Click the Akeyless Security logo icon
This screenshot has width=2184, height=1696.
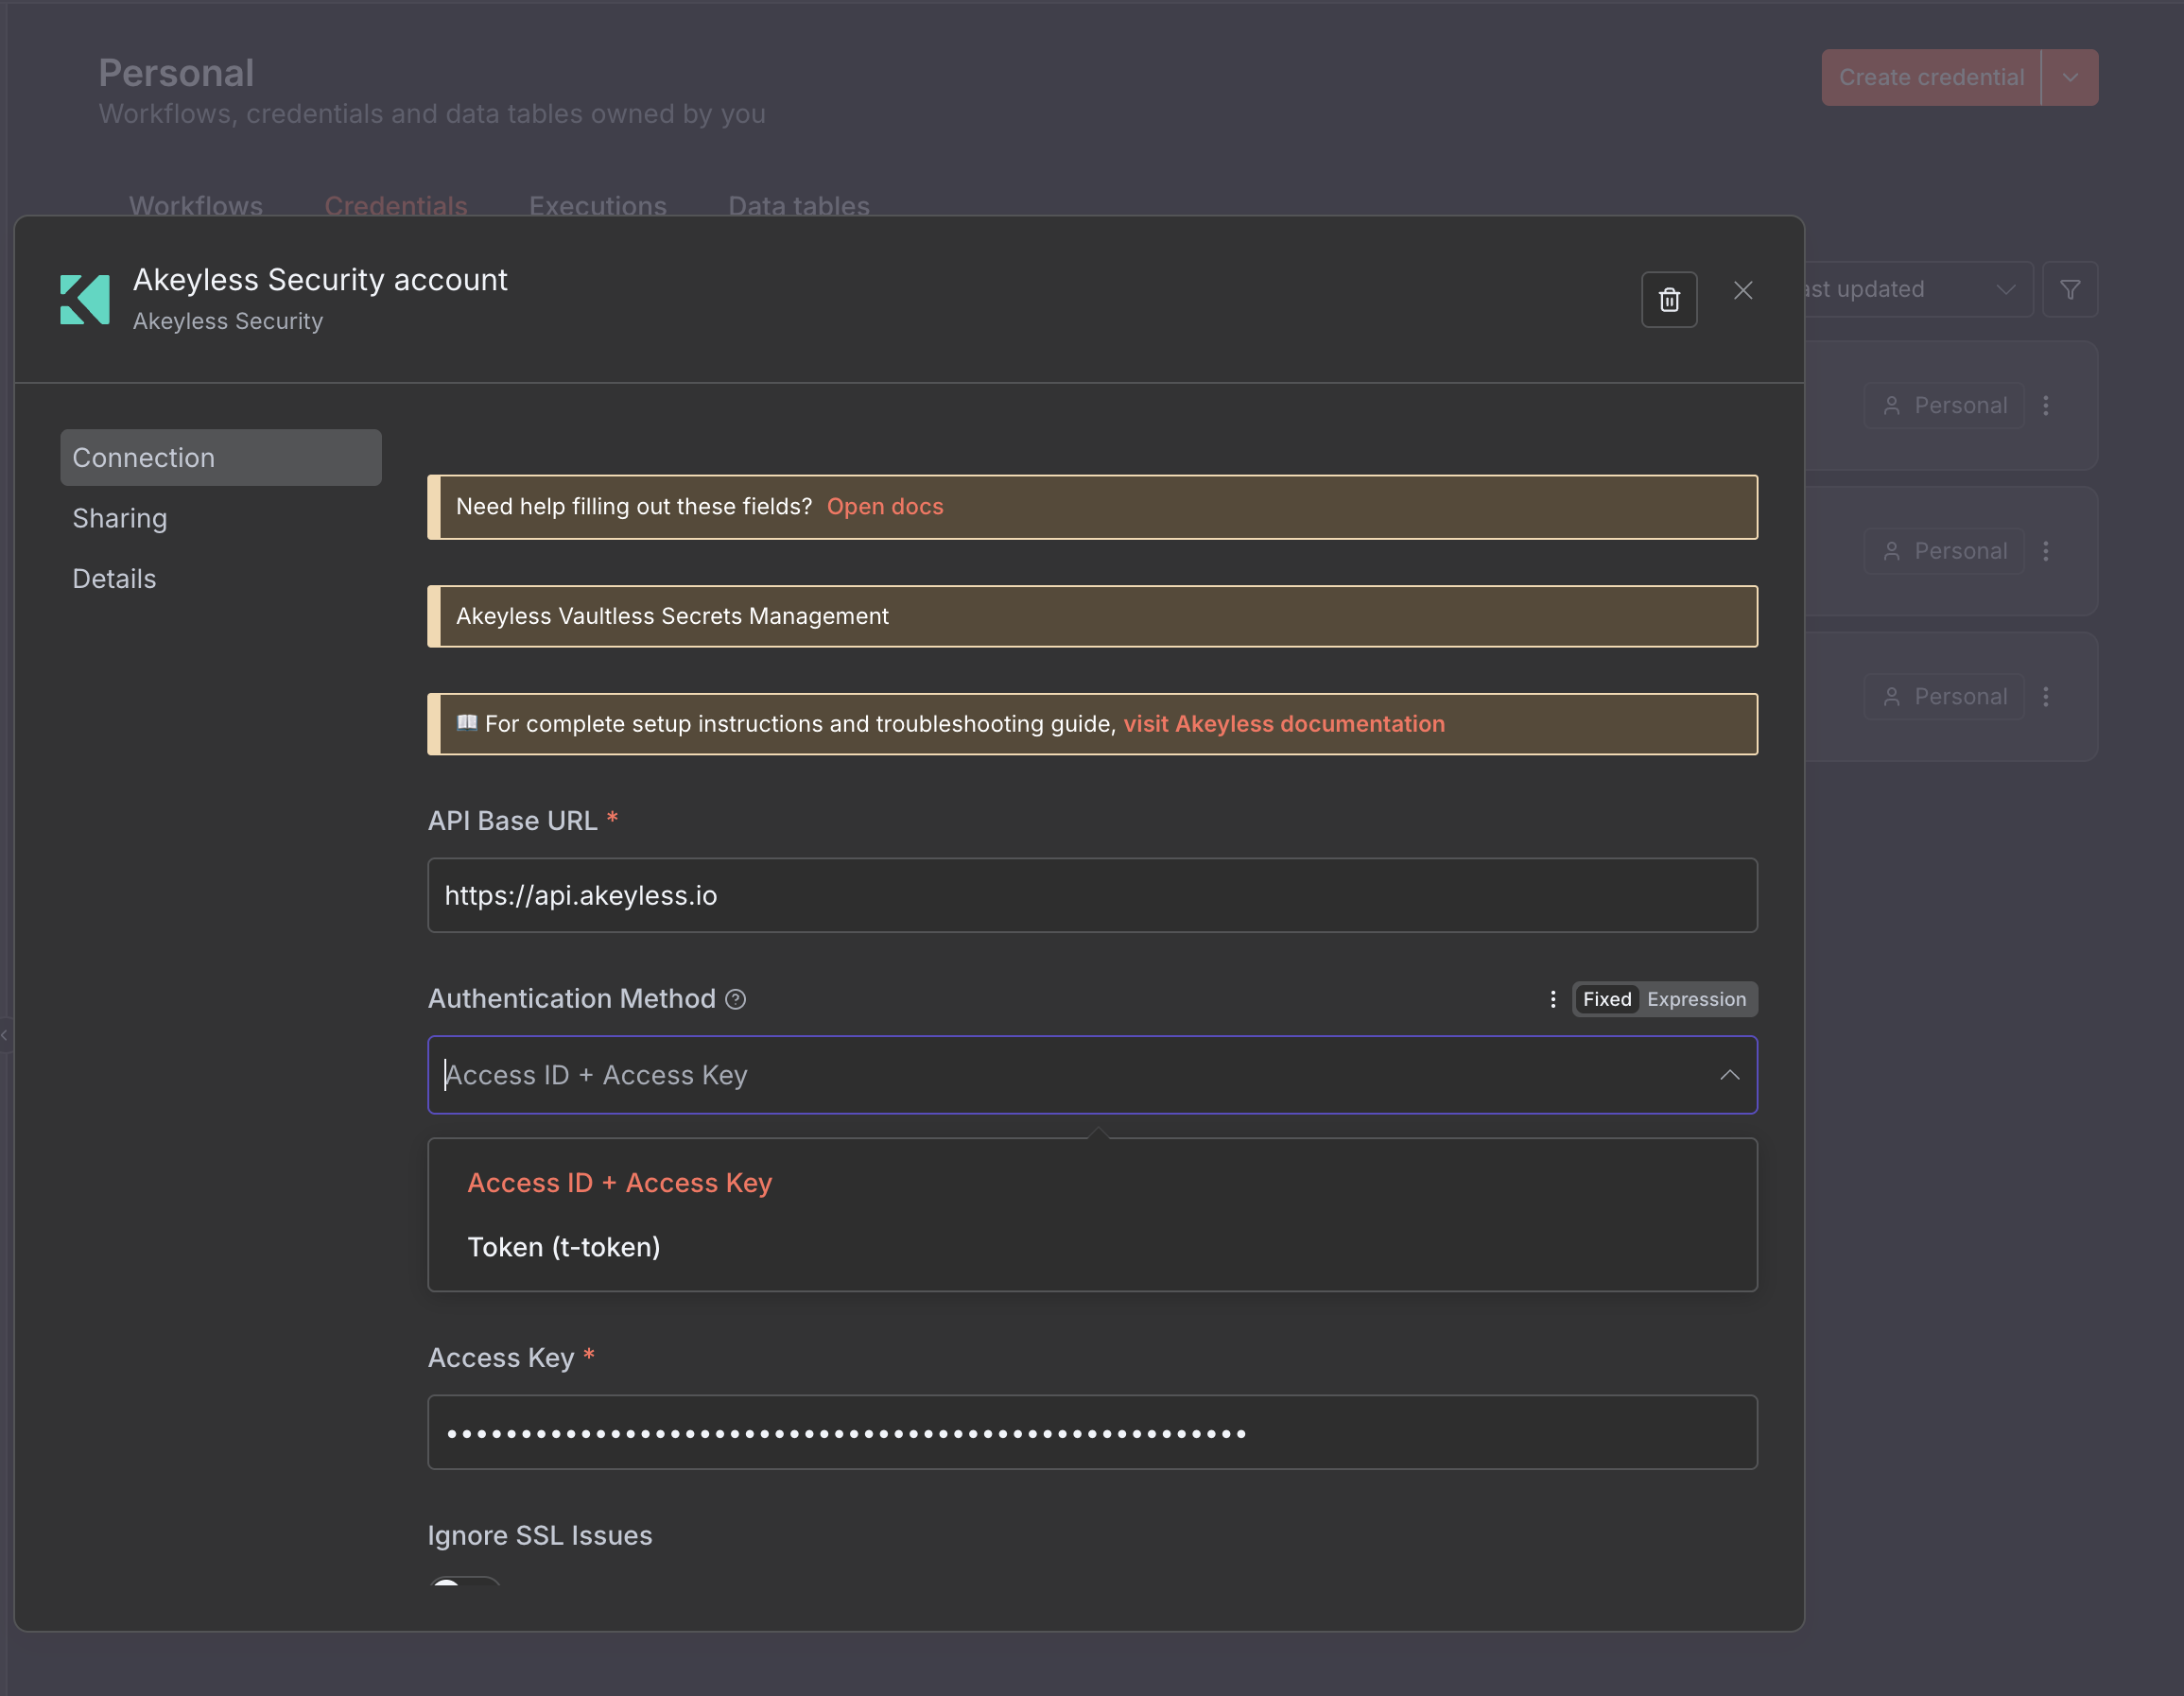(x=85, y=299)
